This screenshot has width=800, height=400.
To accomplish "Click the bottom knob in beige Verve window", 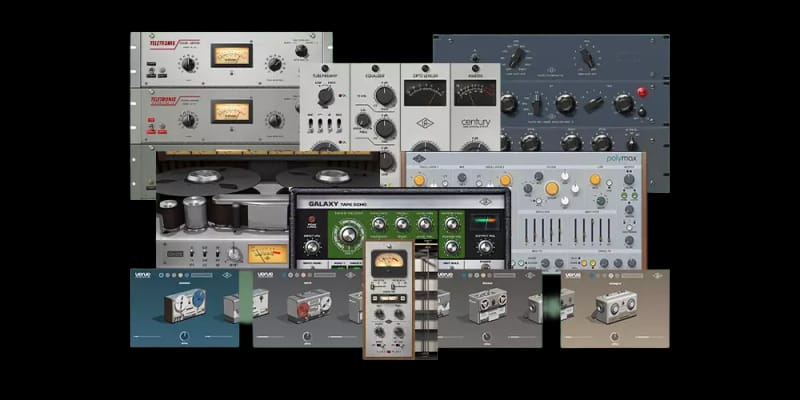I will point(615,337).
